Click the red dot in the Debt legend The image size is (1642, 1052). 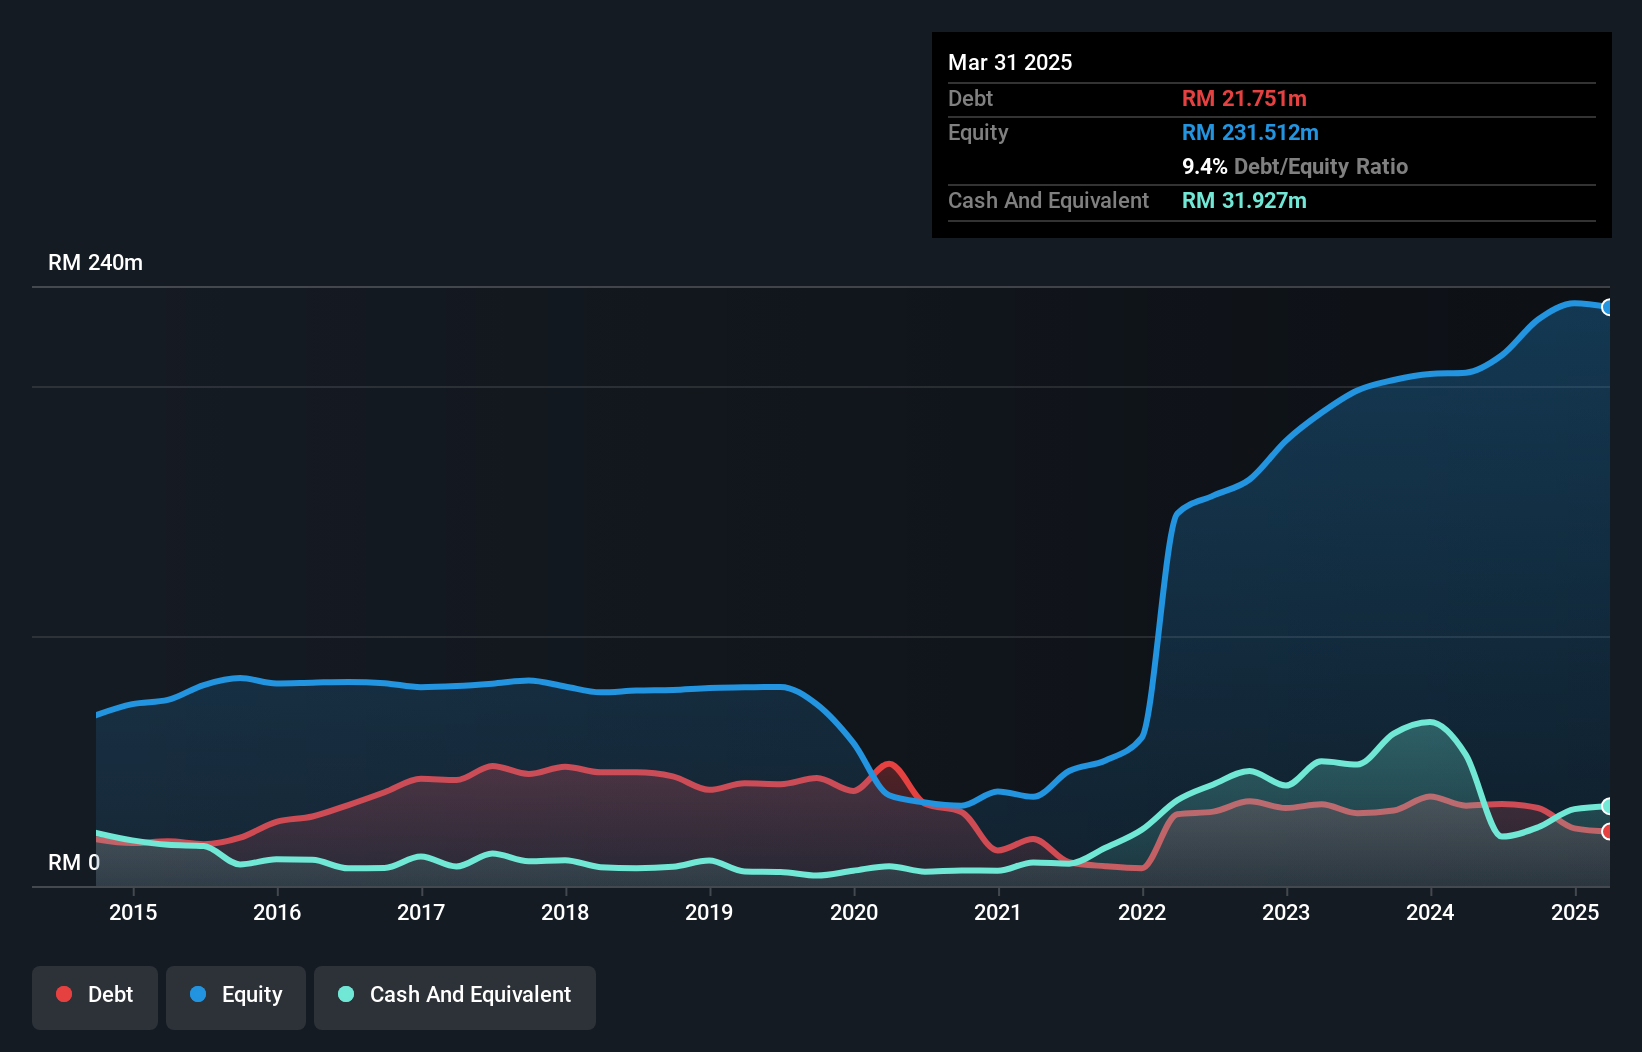click(64, 994)
